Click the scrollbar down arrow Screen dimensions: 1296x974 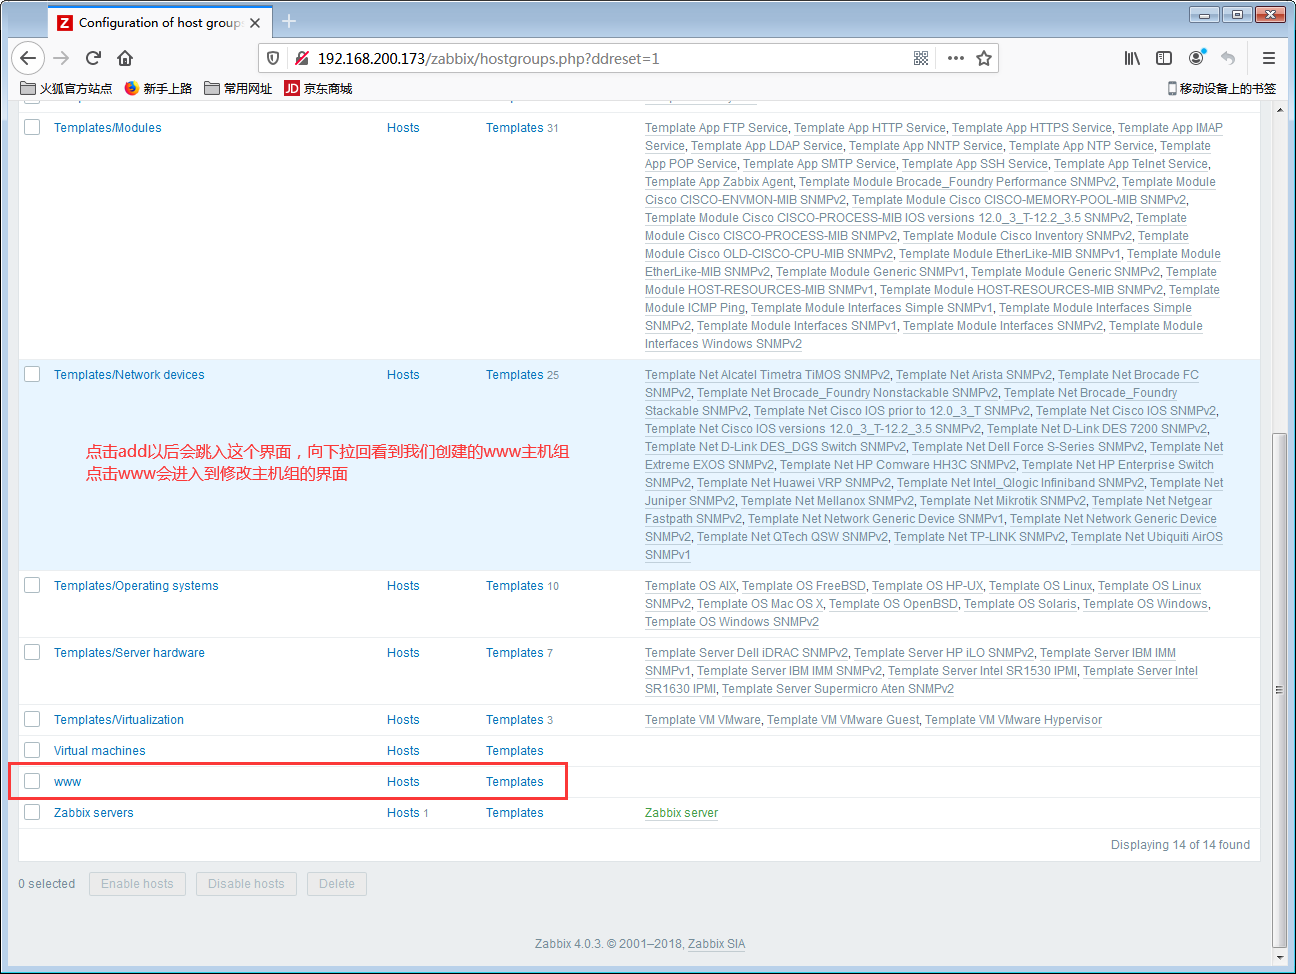[x=1279, y=957]
